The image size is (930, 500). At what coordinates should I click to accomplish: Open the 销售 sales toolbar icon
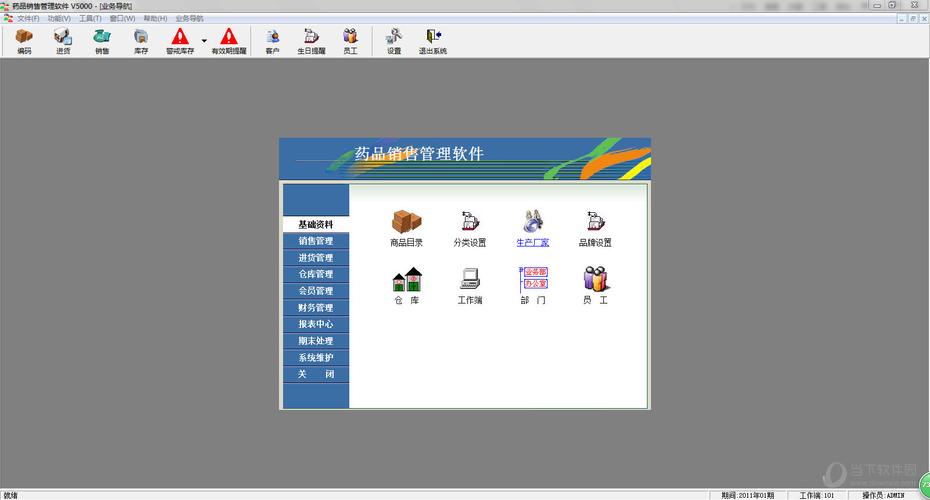coord(102,42)
